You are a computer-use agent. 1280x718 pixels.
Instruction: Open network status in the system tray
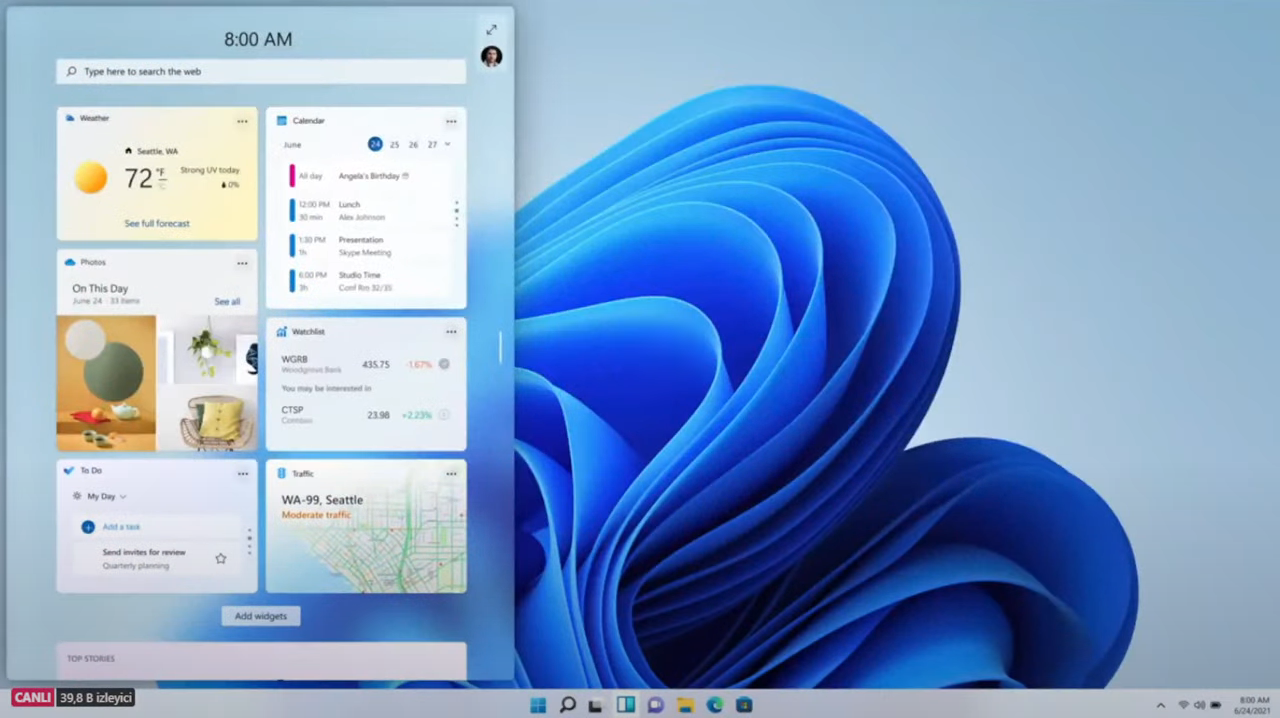click(1183, 705)
